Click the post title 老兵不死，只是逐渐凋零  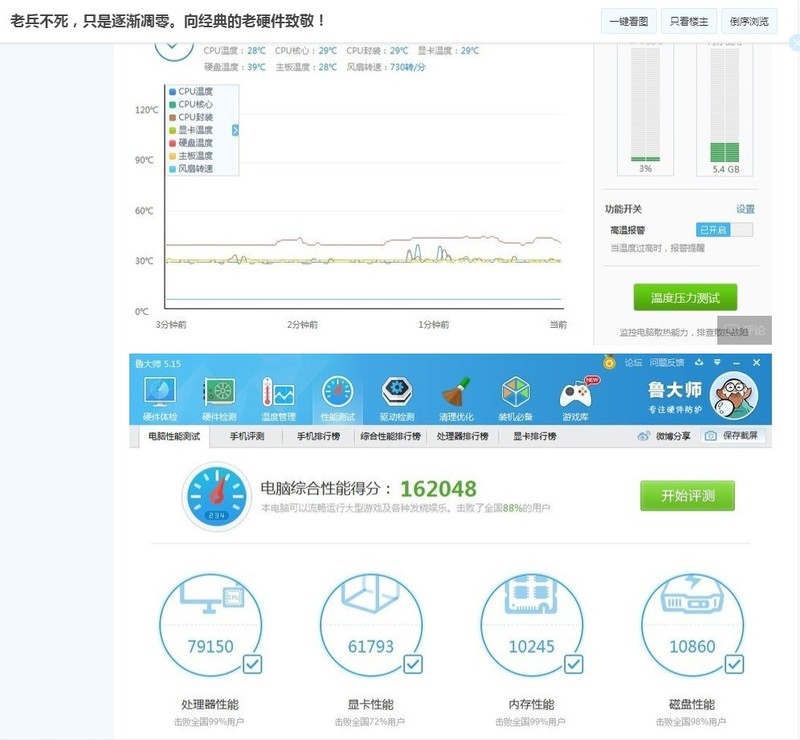click(x=167, y=21)
